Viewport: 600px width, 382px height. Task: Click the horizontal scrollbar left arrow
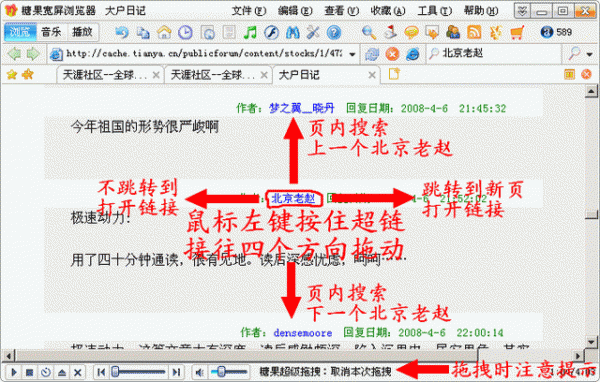click(x=9, y=356)
